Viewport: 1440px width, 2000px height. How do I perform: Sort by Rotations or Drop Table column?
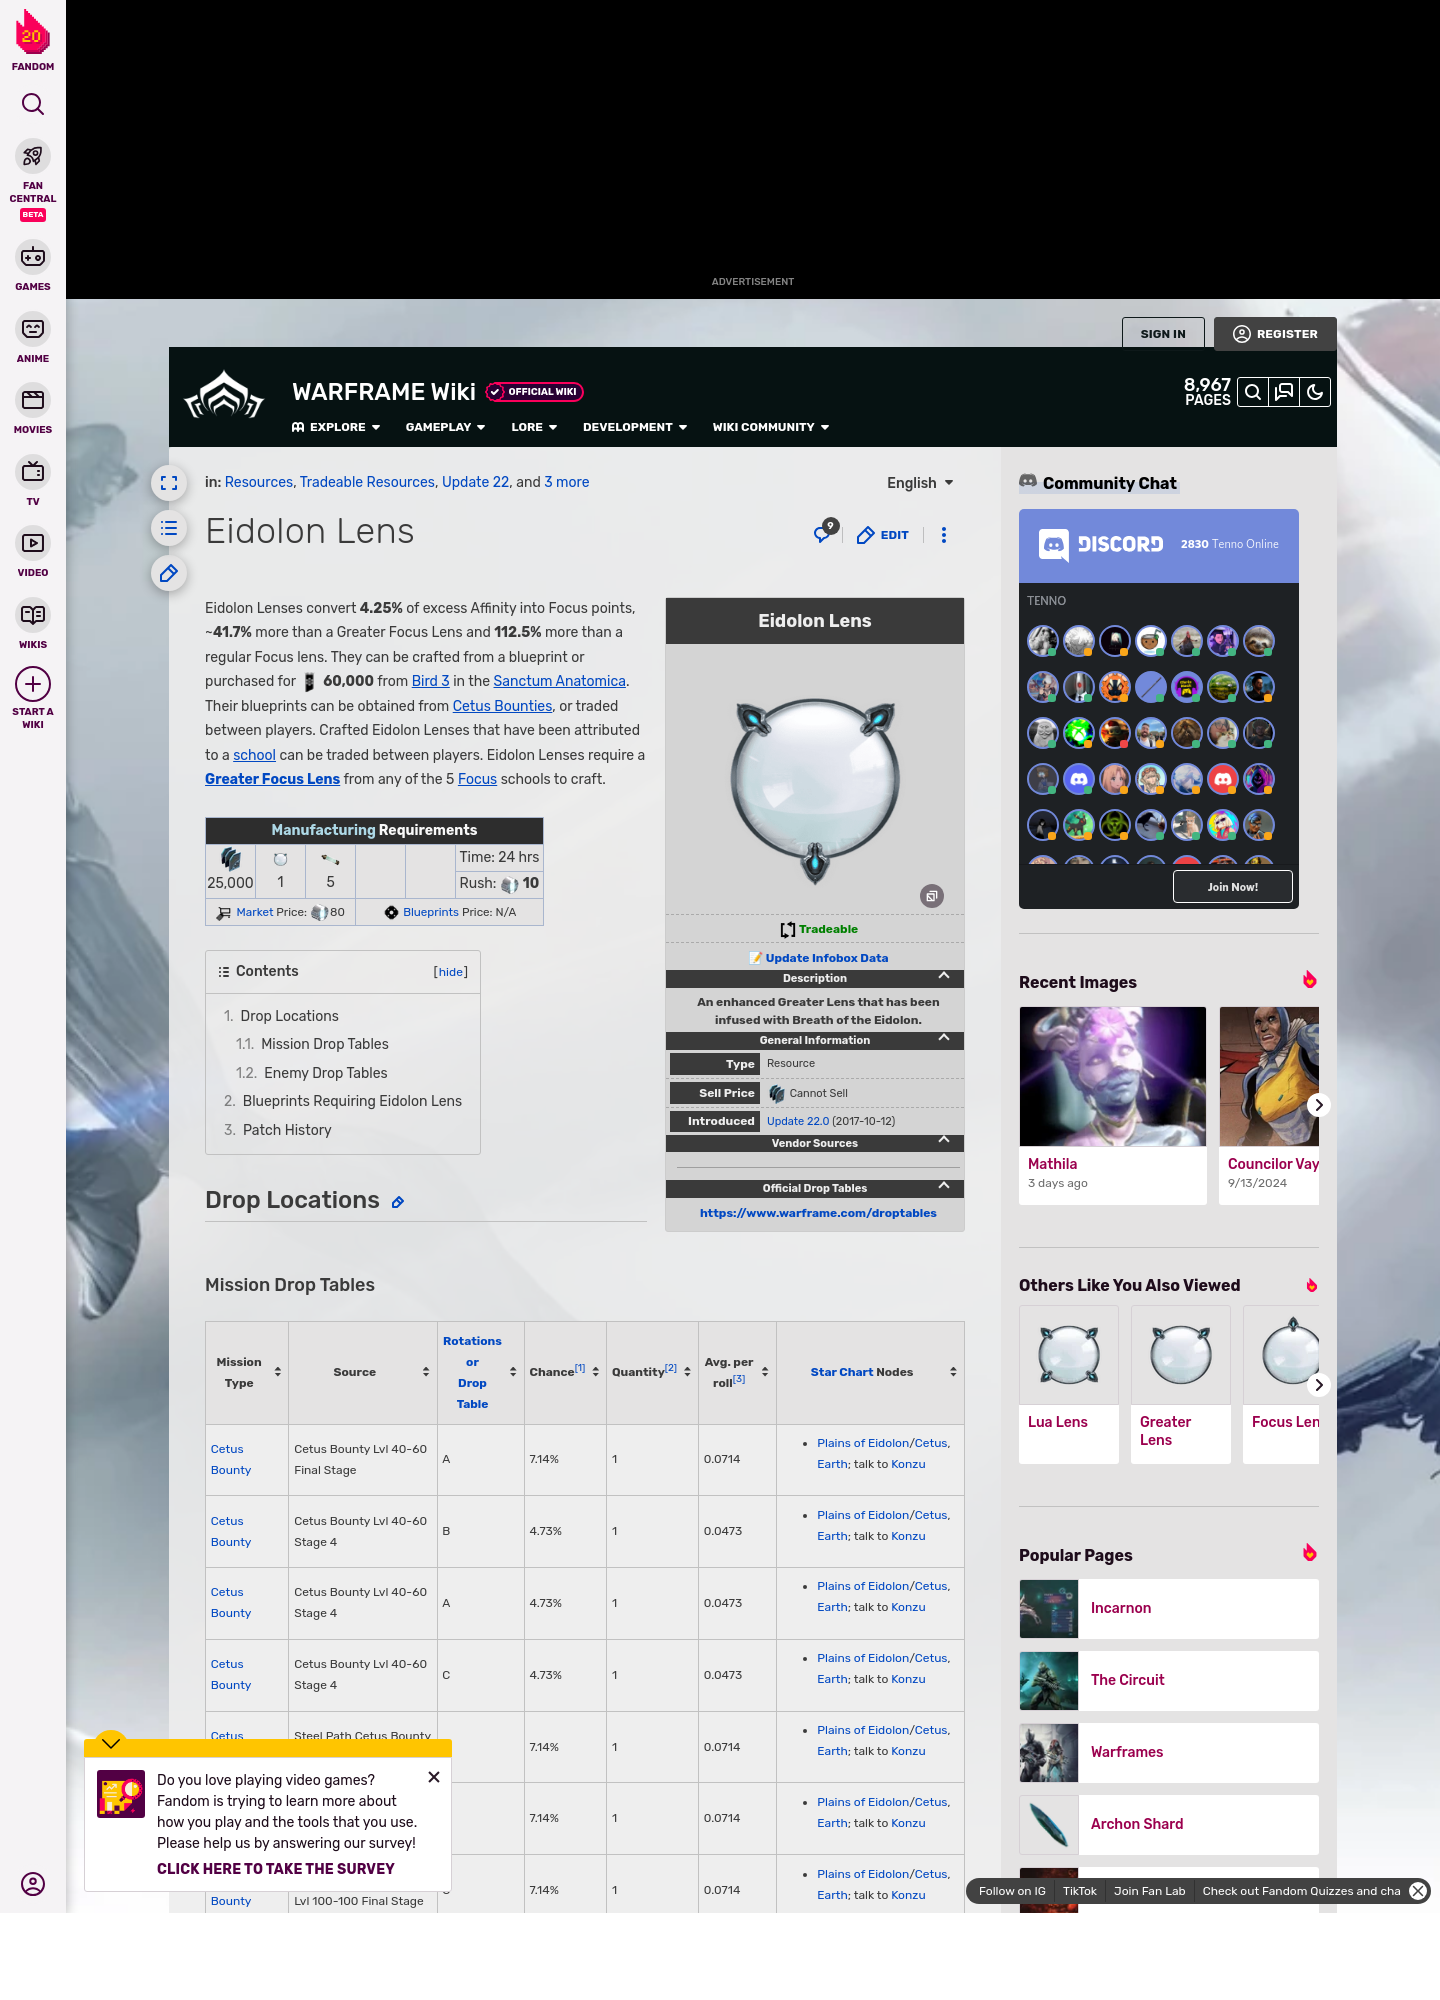tap(513, 1372)
